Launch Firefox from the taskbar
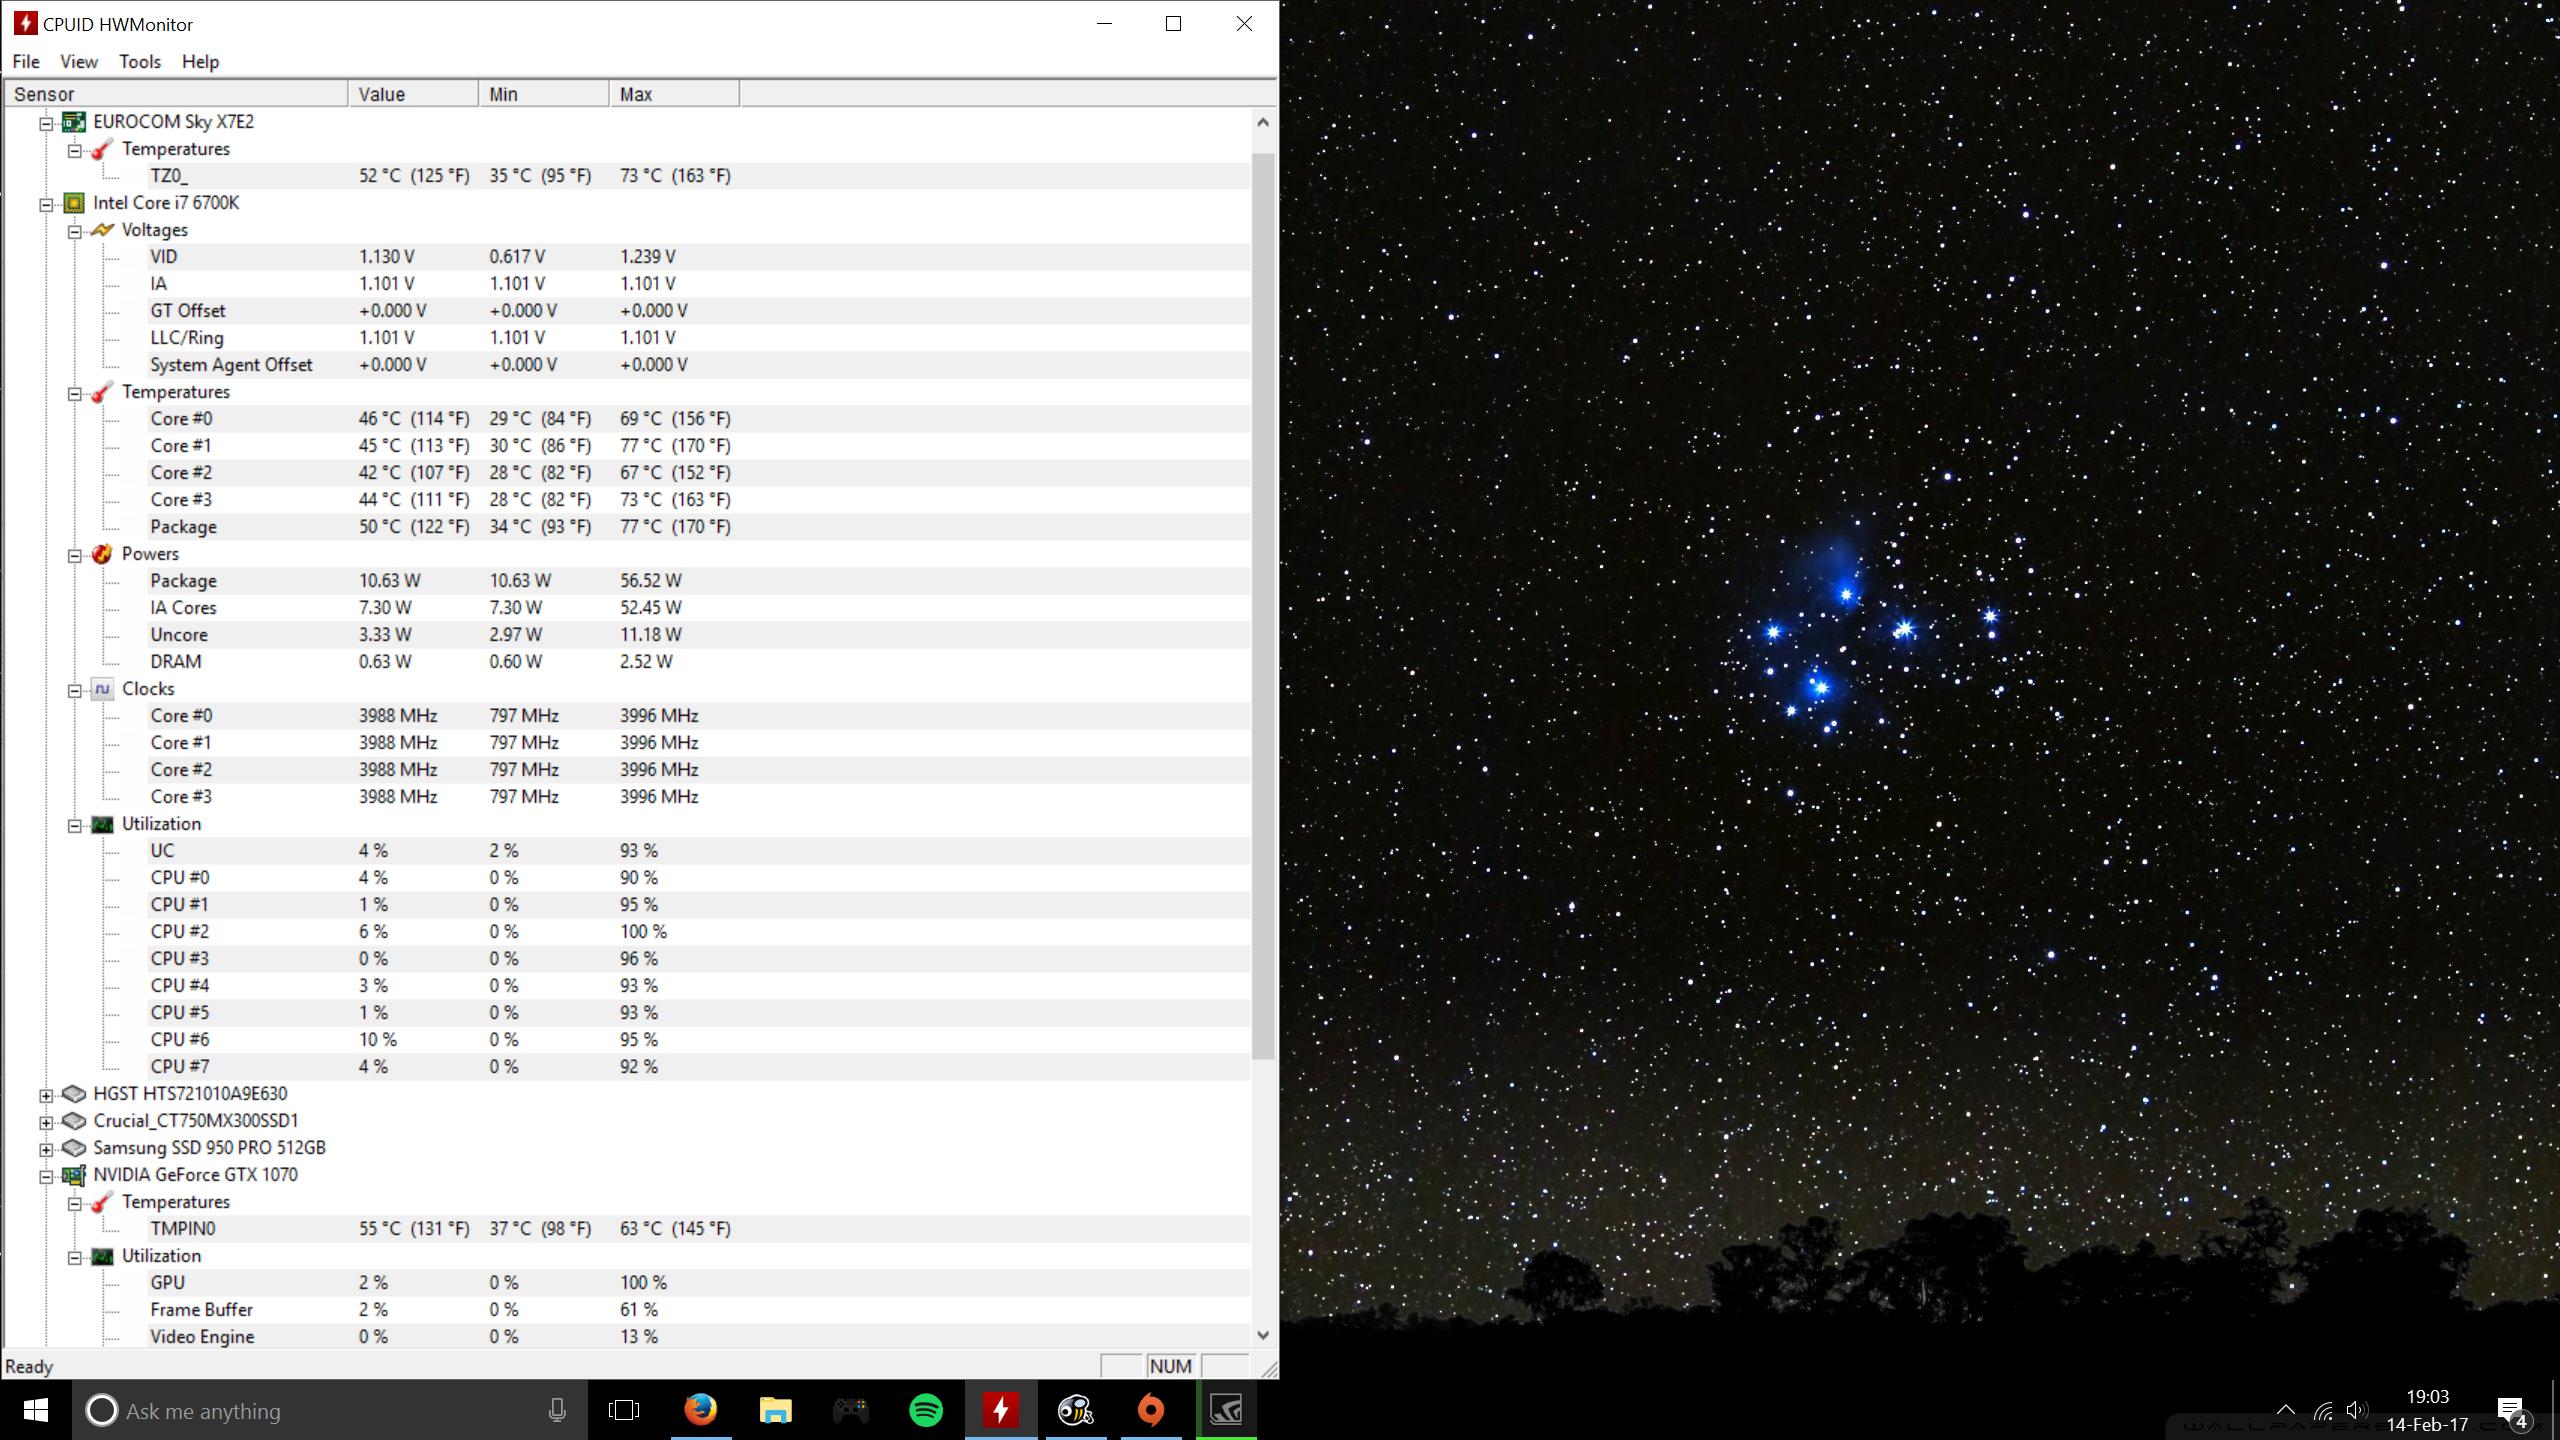The image size is (2560, 1440). click(x=700, y=1410)
